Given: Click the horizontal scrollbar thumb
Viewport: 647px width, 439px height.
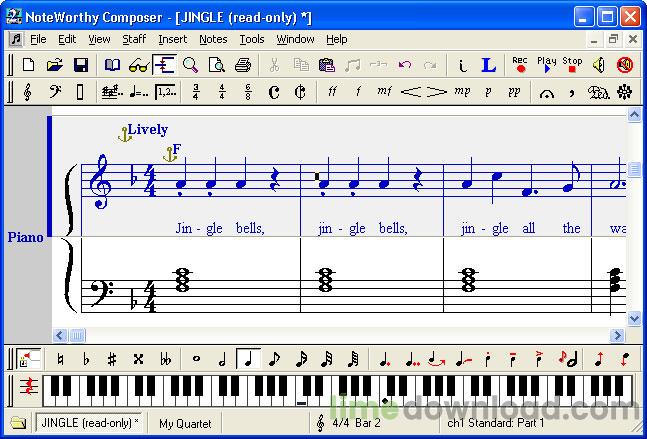Looking at the screenshot, I should point(77,335).
